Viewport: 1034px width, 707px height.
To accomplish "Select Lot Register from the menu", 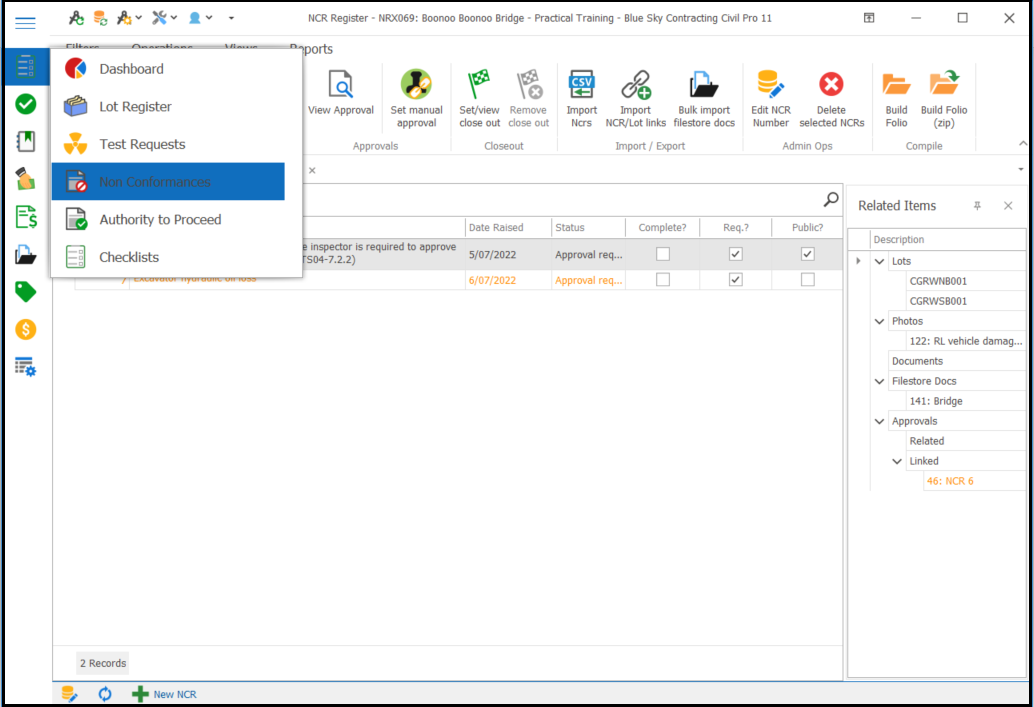I will [x=135, y=107].
